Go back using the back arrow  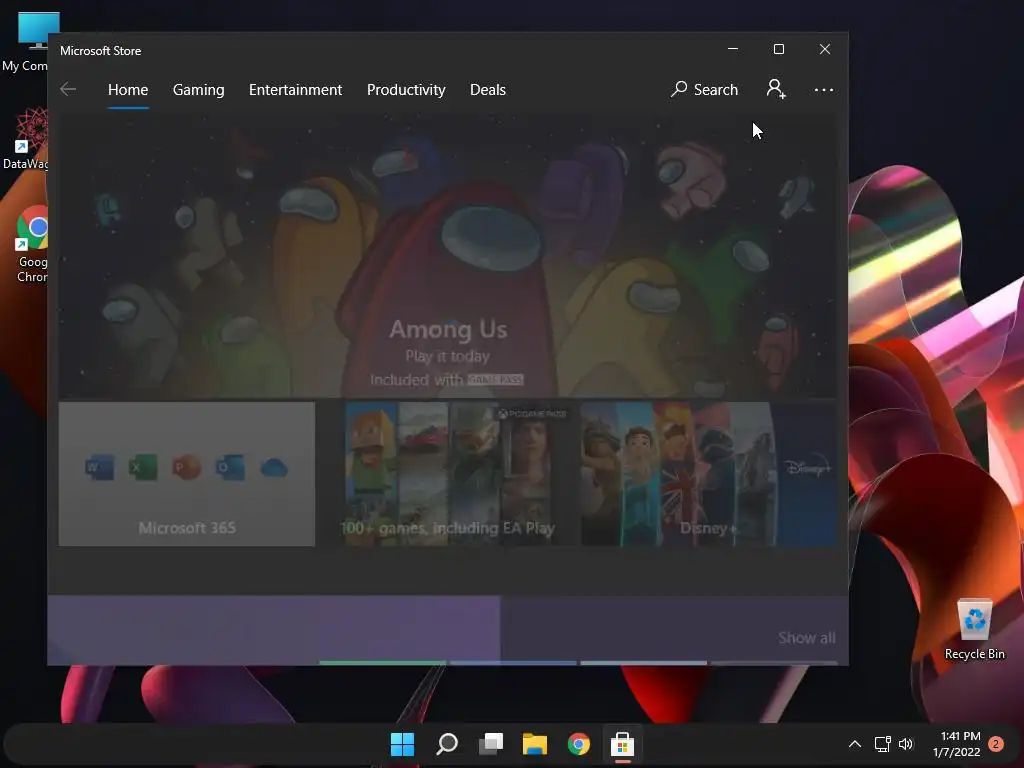[68, 89]
